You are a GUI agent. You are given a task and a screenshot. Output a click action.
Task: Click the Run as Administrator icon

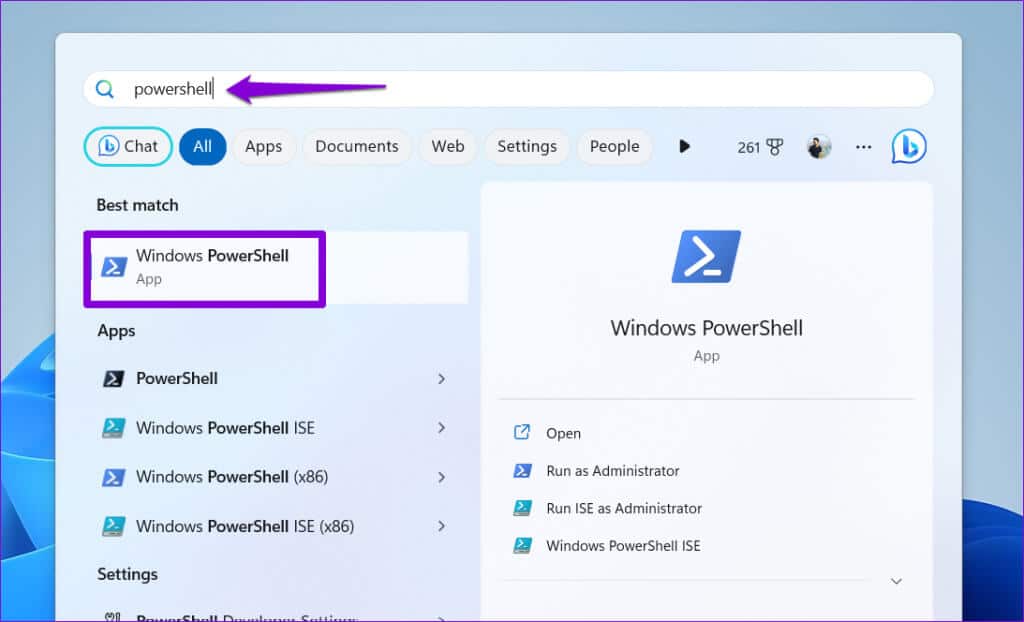(522, 470)
